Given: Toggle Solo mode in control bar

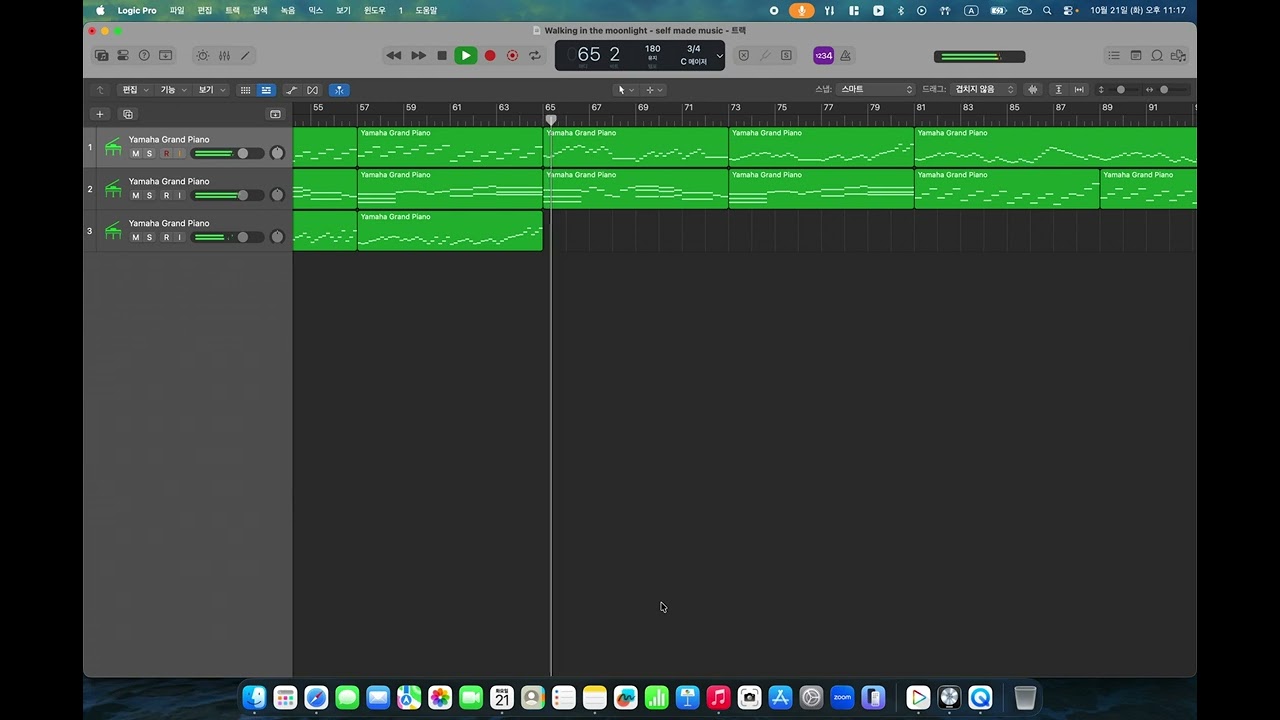Looking at the screenshot, I should coord(787,56).
